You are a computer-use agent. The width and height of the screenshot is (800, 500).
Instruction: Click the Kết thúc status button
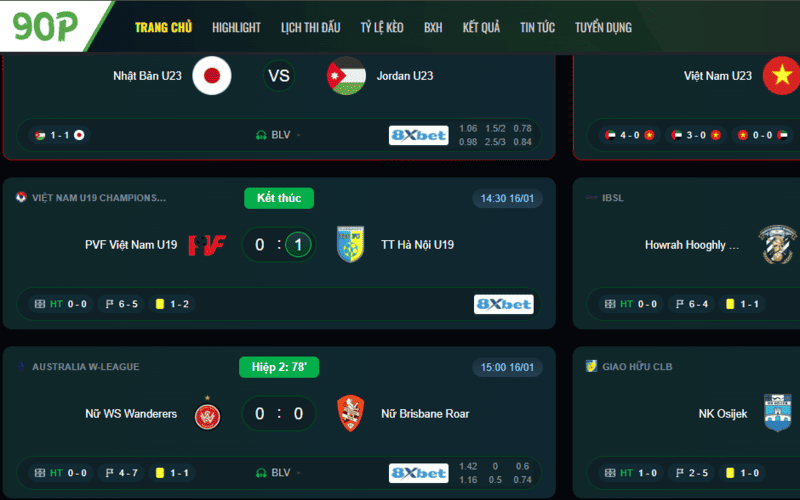point(279,198)
